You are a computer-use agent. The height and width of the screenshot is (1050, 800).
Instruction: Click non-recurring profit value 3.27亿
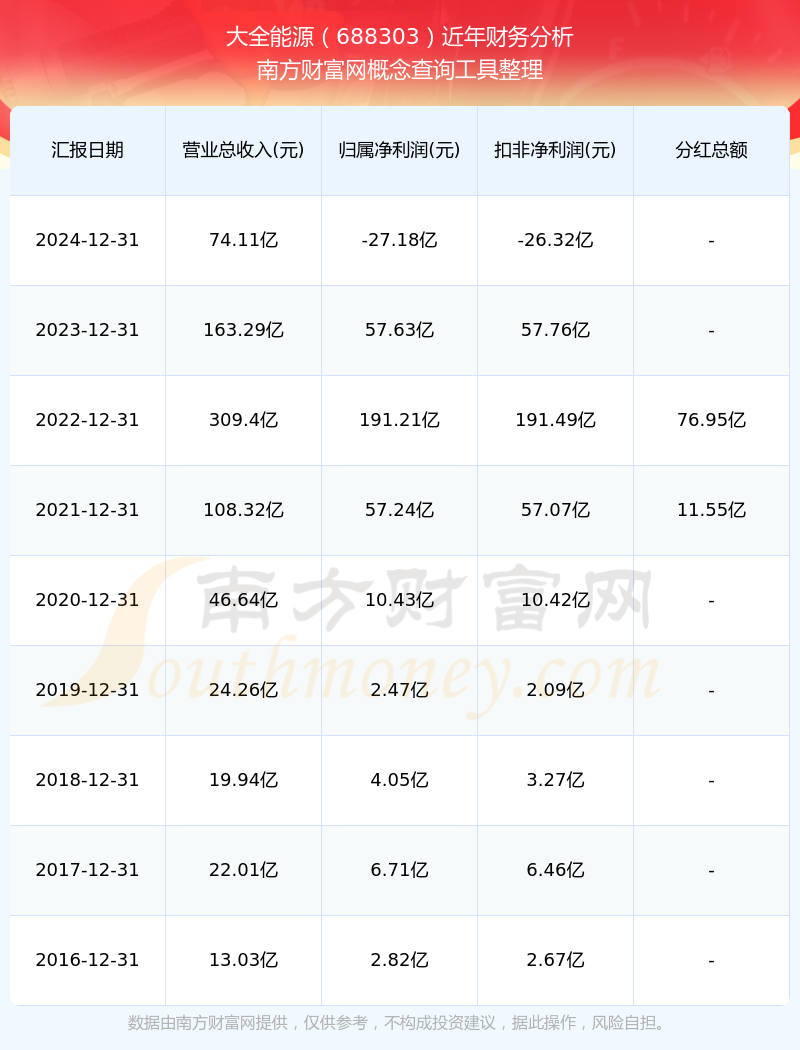[556, 780]
